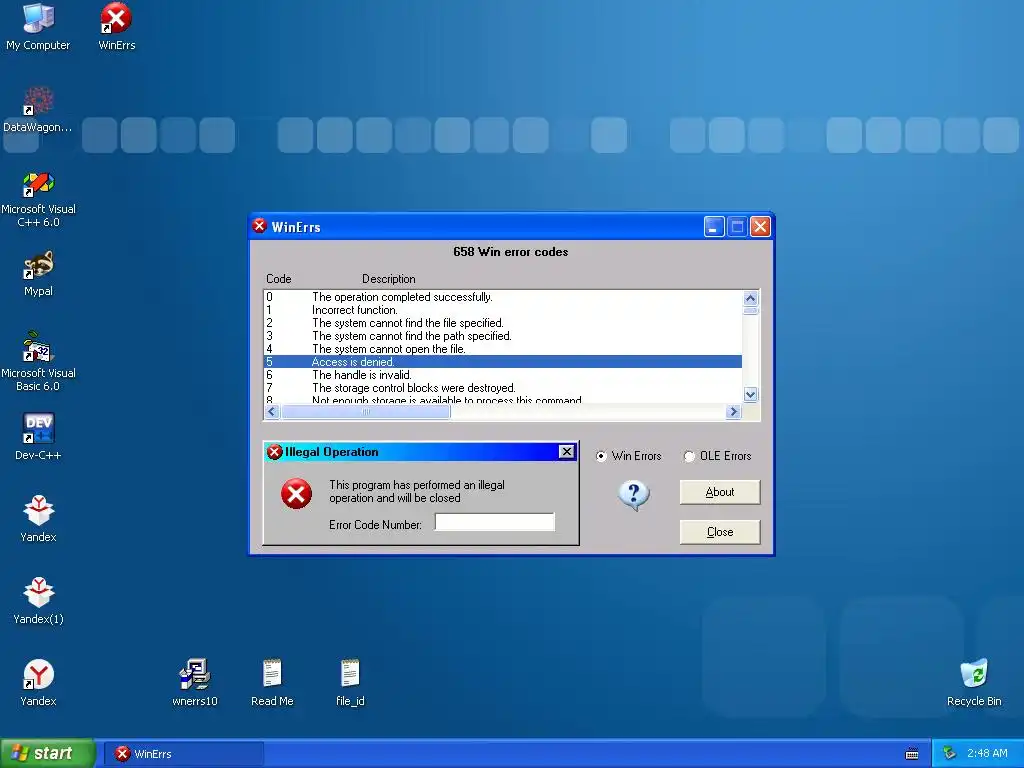Click the large red error X icon
The height and width of the screenshot is (768, 1024).
click(296, 493)
